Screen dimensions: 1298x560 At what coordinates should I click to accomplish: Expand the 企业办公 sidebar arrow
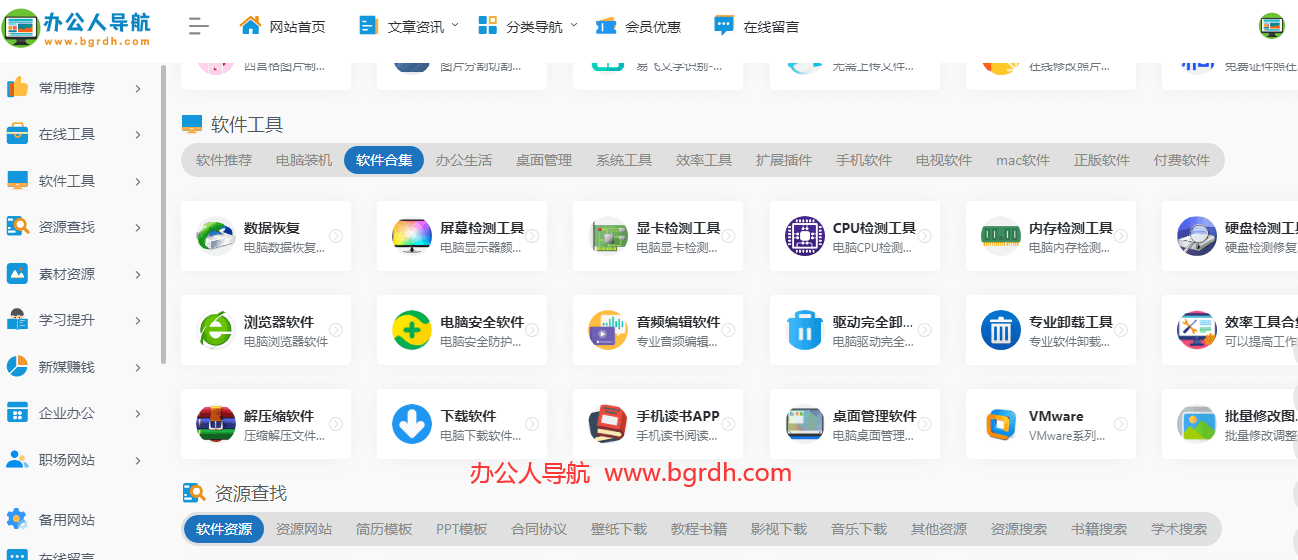click(138, 413)
